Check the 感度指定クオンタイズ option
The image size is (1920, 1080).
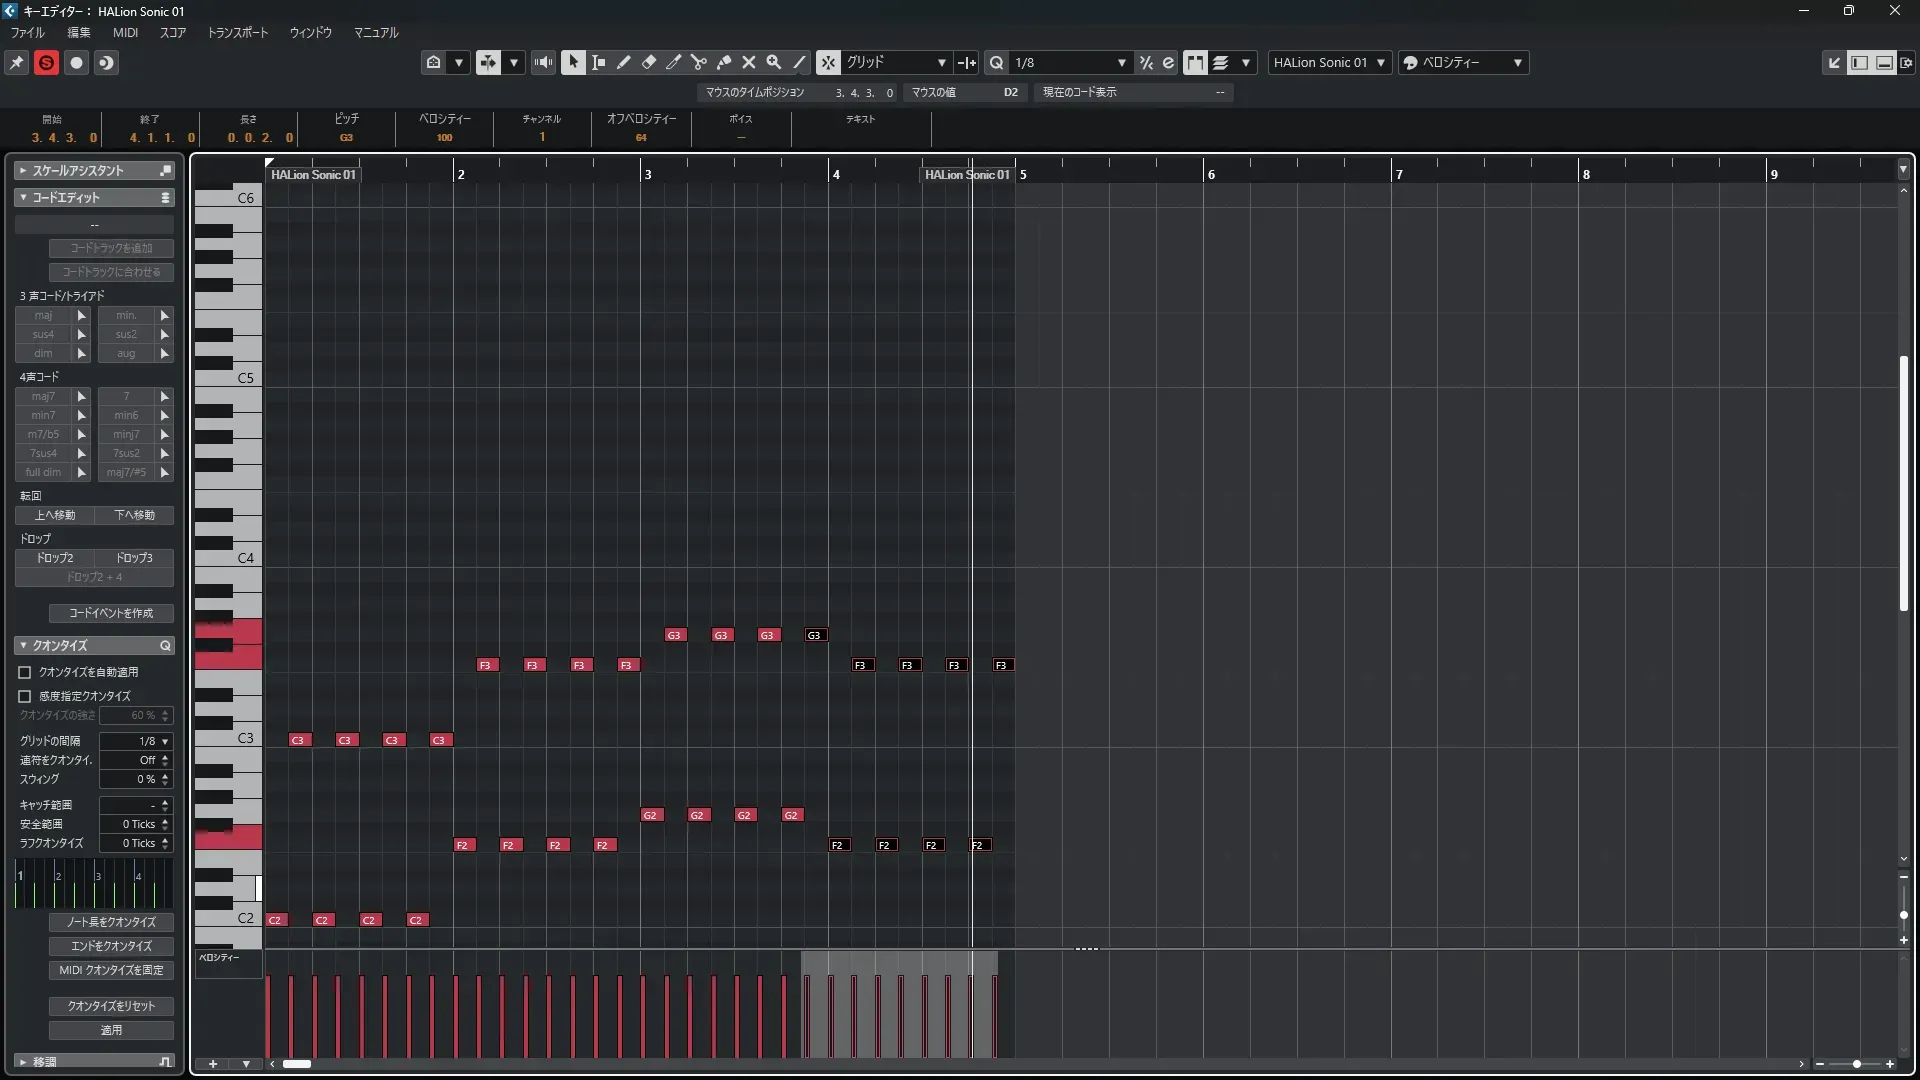coord(25,696)
